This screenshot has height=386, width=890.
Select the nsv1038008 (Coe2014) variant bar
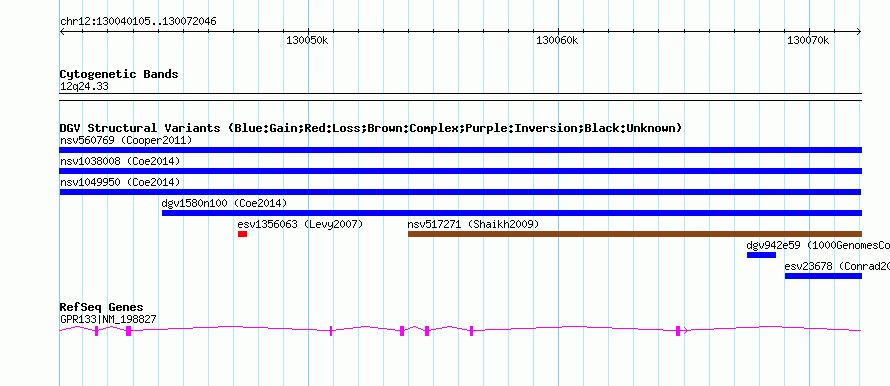(461, 171)
